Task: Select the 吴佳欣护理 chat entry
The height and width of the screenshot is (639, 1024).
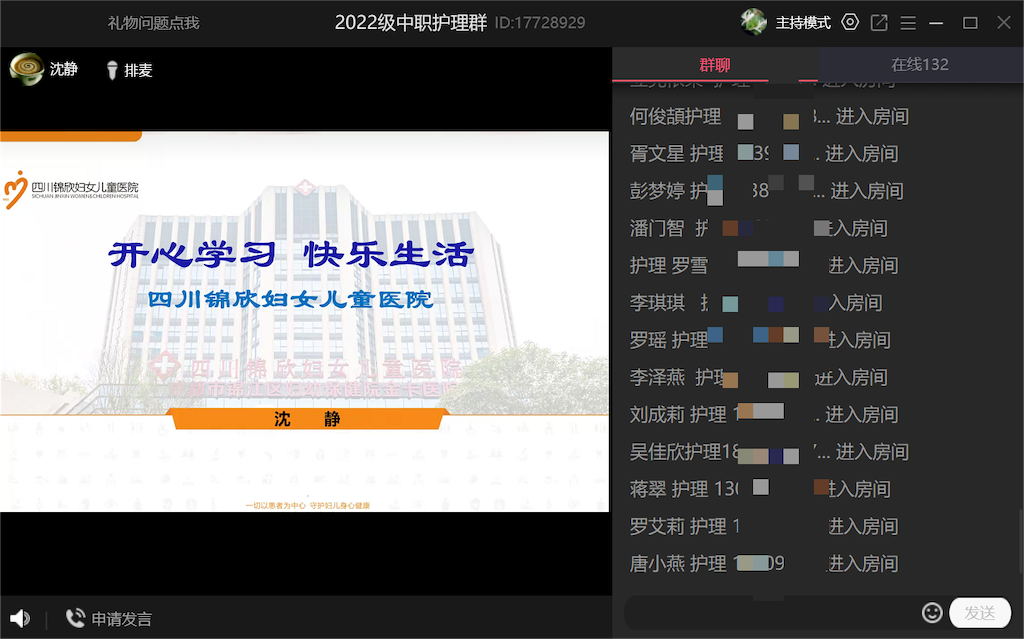Action: click(769, 452)
